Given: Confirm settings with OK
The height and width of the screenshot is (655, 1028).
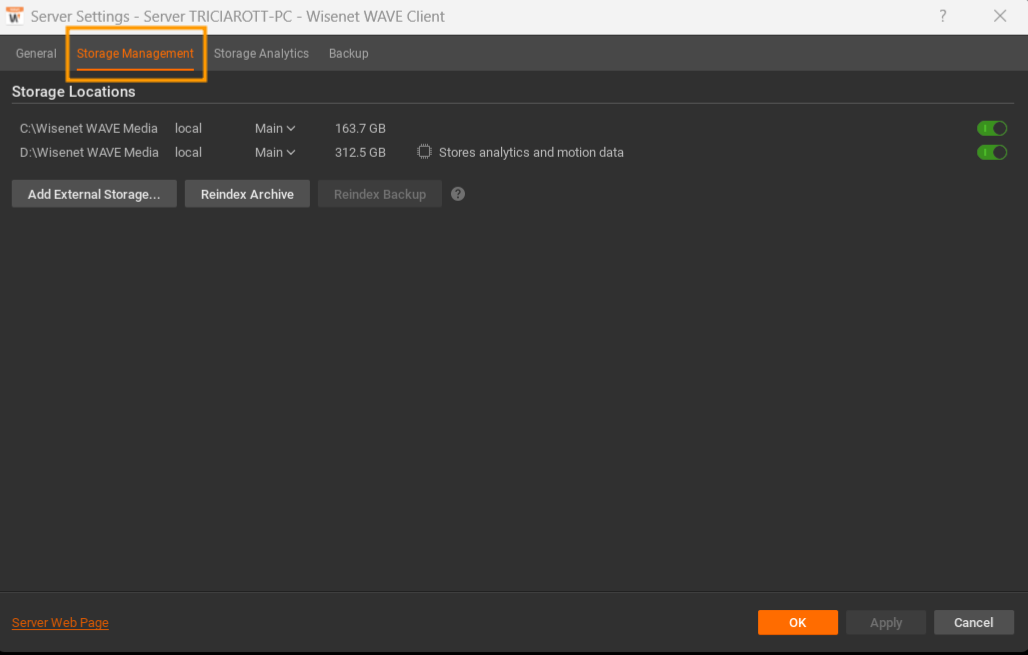Looking at the screenshot, I should 797,622.
